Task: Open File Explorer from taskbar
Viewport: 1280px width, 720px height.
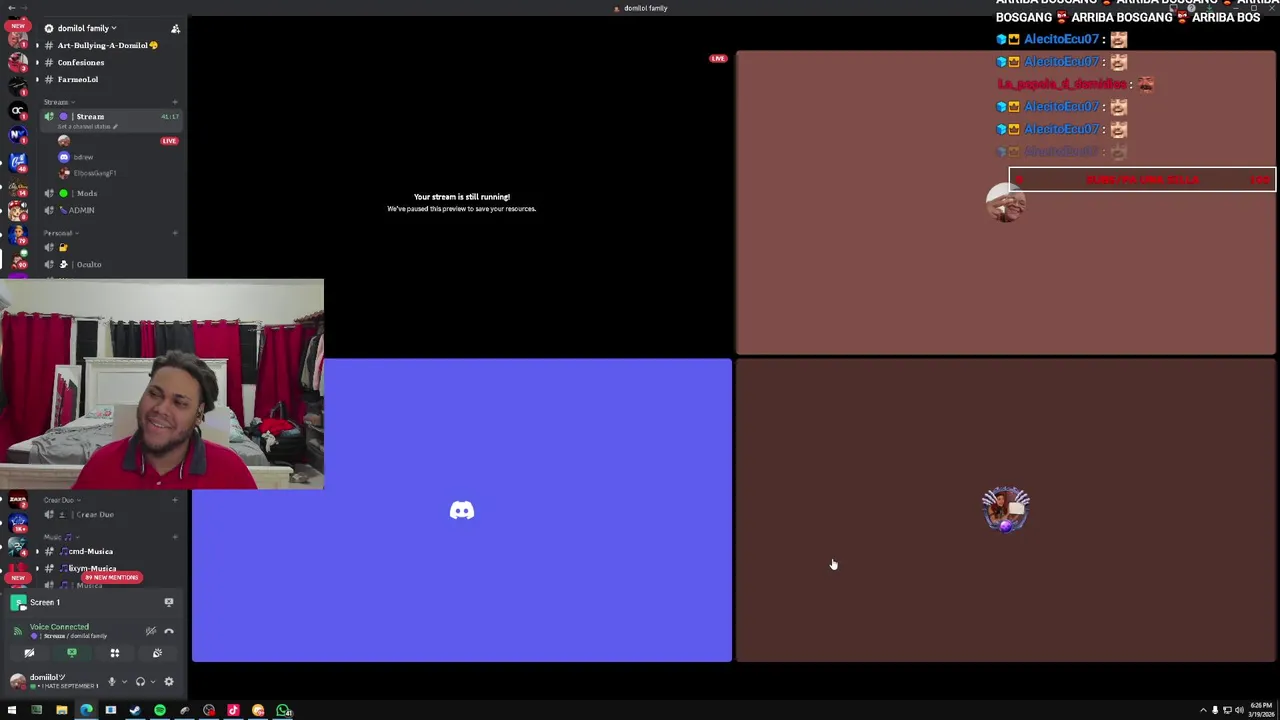Action: [61, 710]
